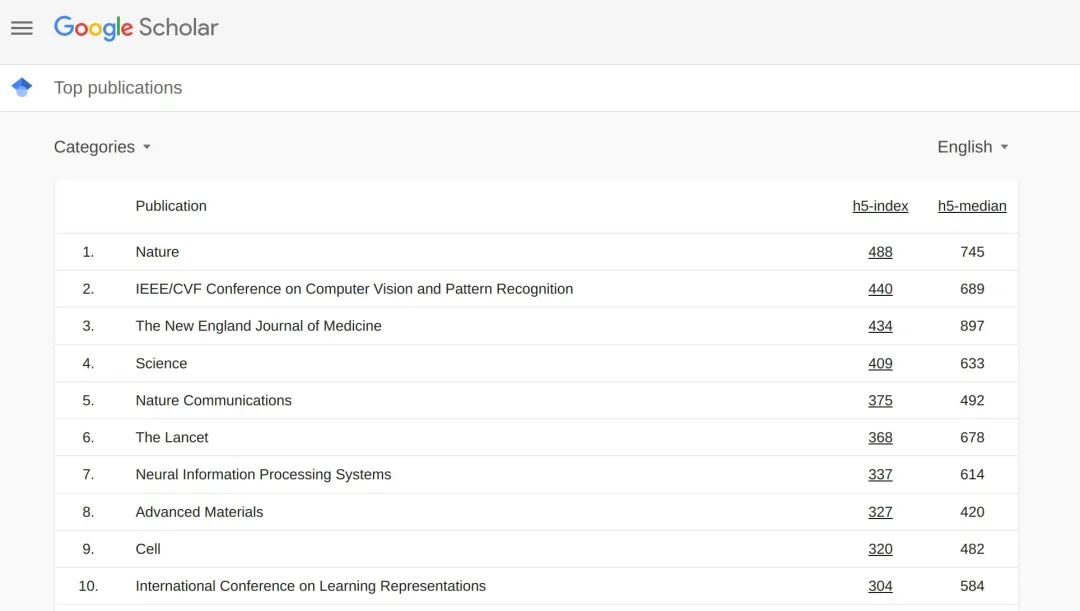Viewport: 1080px width, 611px height.
Task: Click the Advanced Materials publication name
Action: tap(199, 512)
